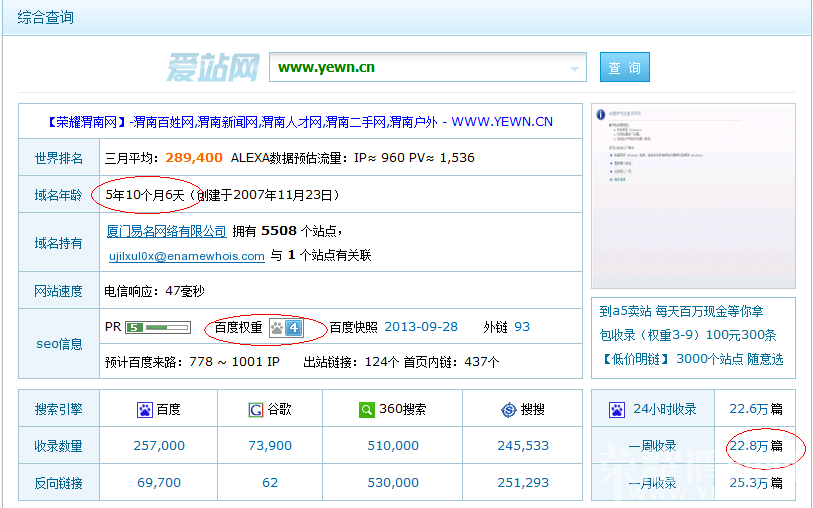Viewport: 813px width, 508px height.
Task: Click the 收录数量 row label
Action: click(x=59, y=446)
